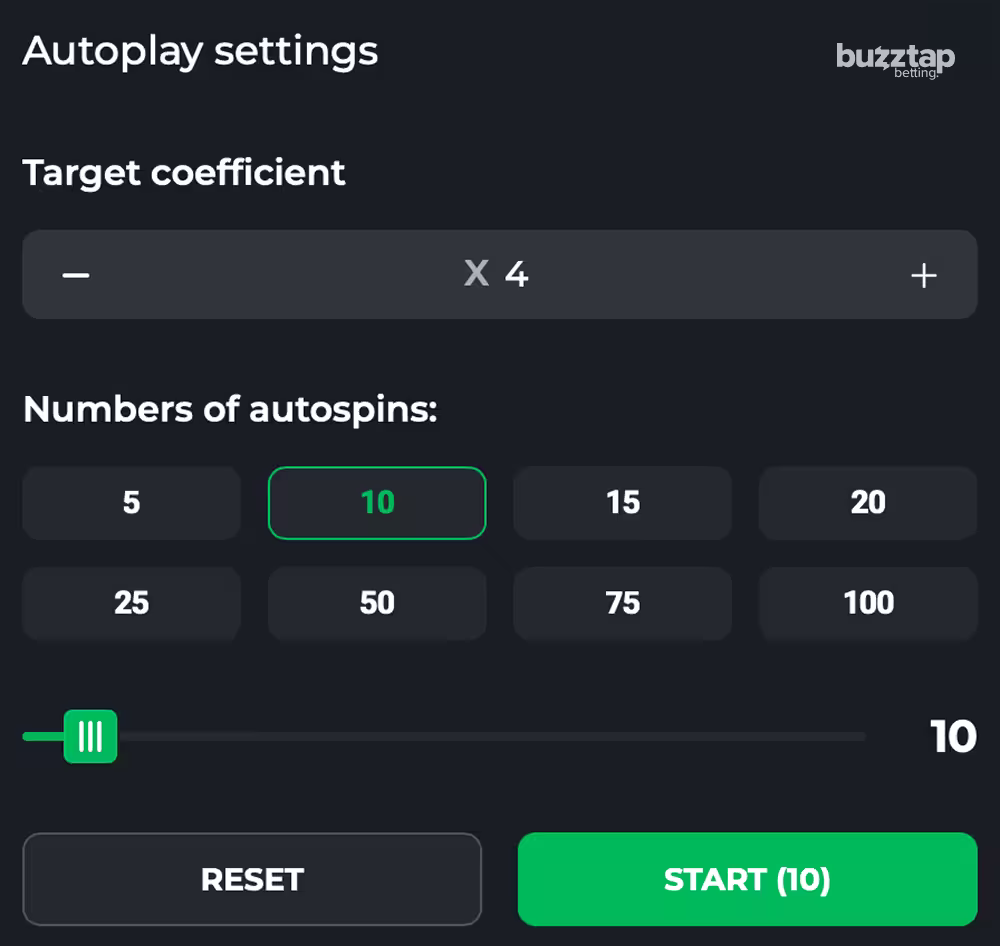Click the Numbers of autospins heading
The image size is (1000, 946).
tap(231, 409)
